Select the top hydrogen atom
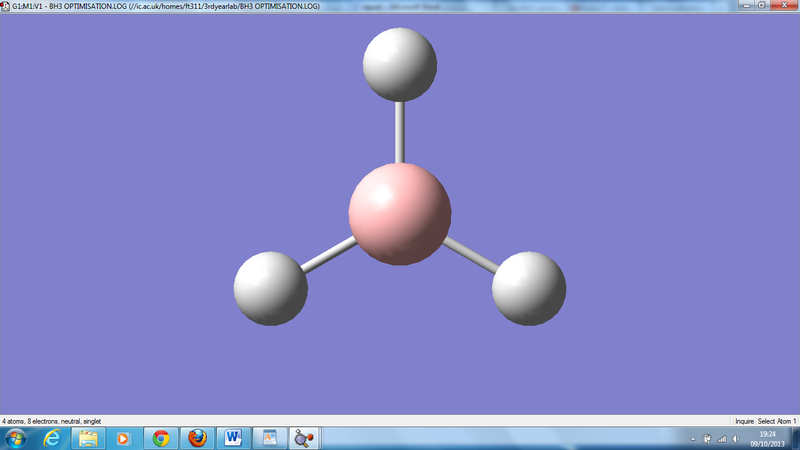Image resolution: width=800 pixels, height=450 pixels. point(399,65)
